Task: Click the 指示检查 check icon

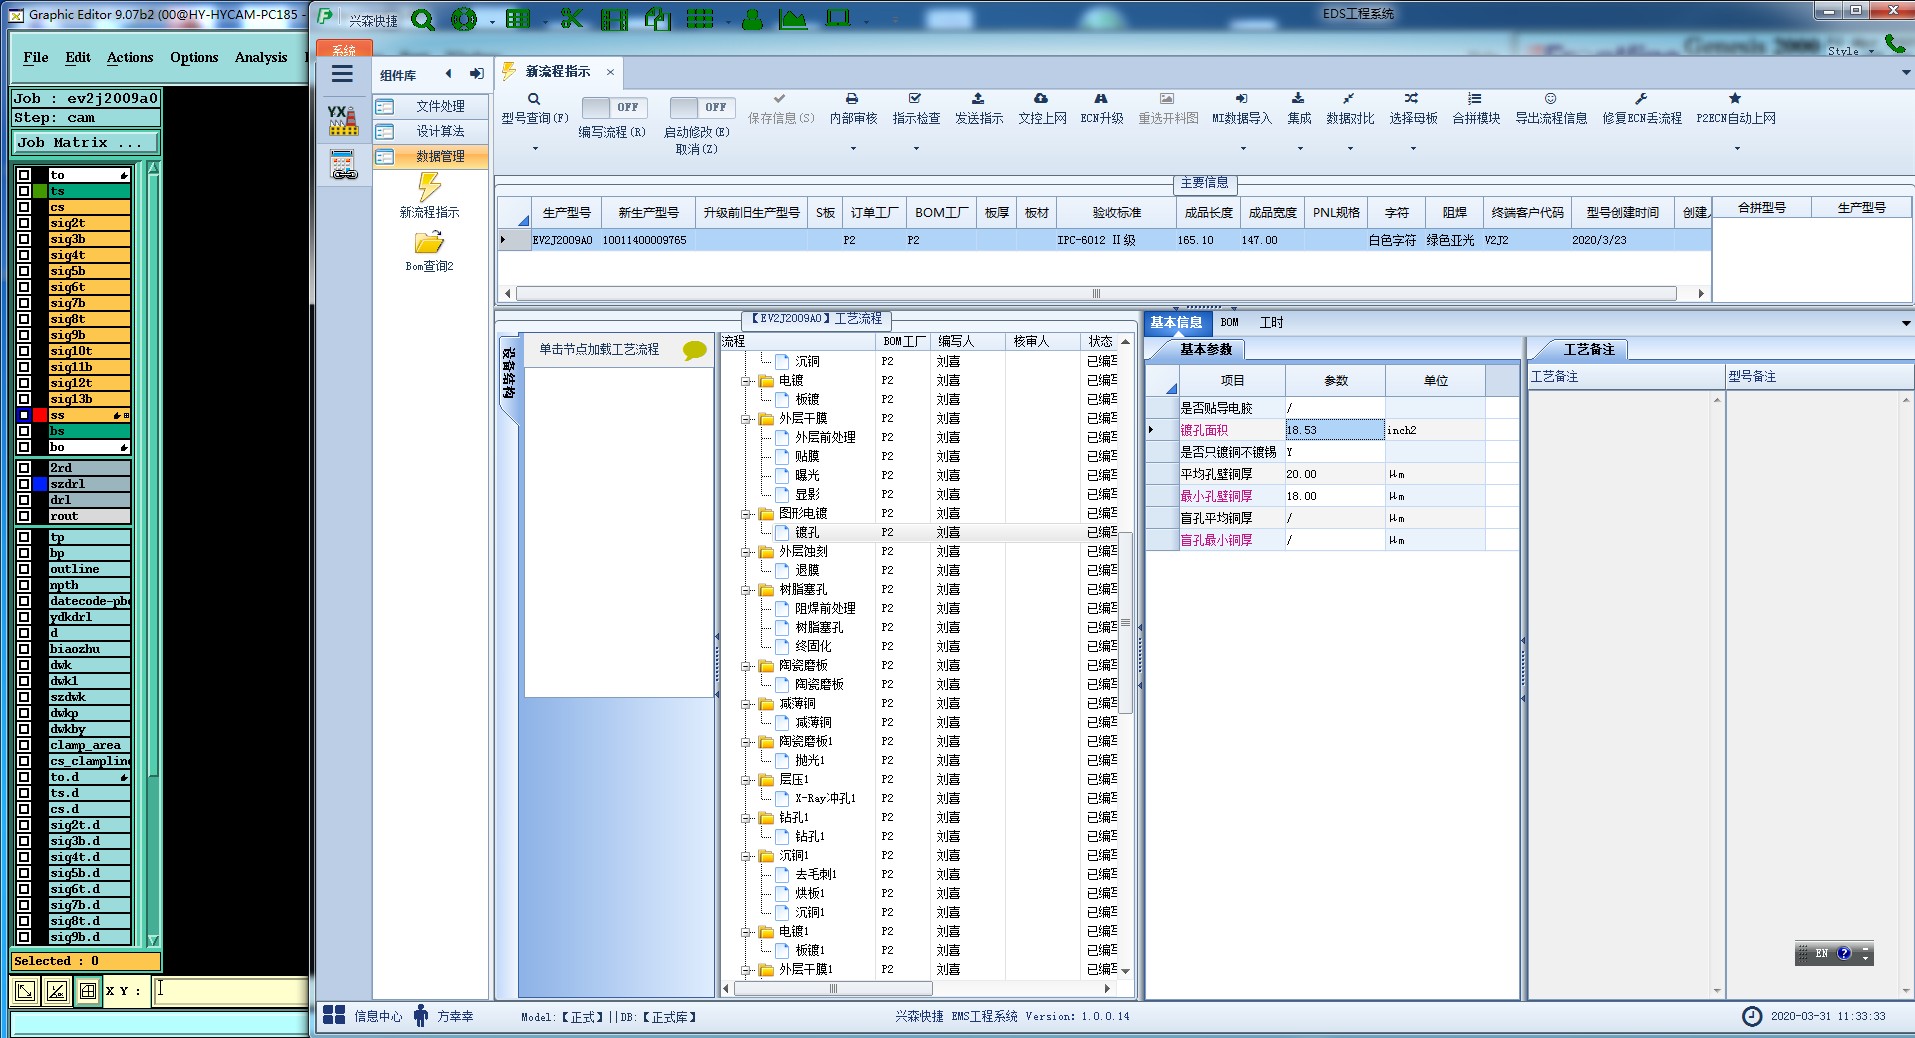Action: coord(915,99)
